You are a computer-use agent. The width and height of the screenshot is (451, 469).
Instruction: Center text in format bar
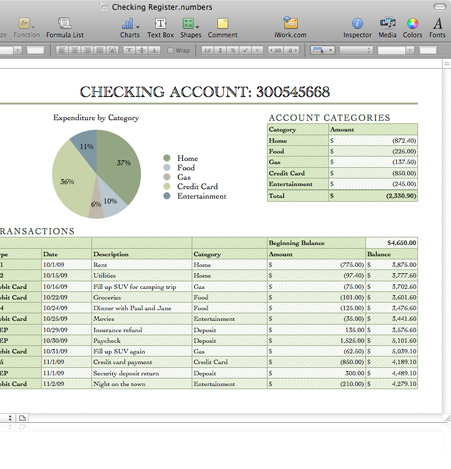tap(75, 50)
